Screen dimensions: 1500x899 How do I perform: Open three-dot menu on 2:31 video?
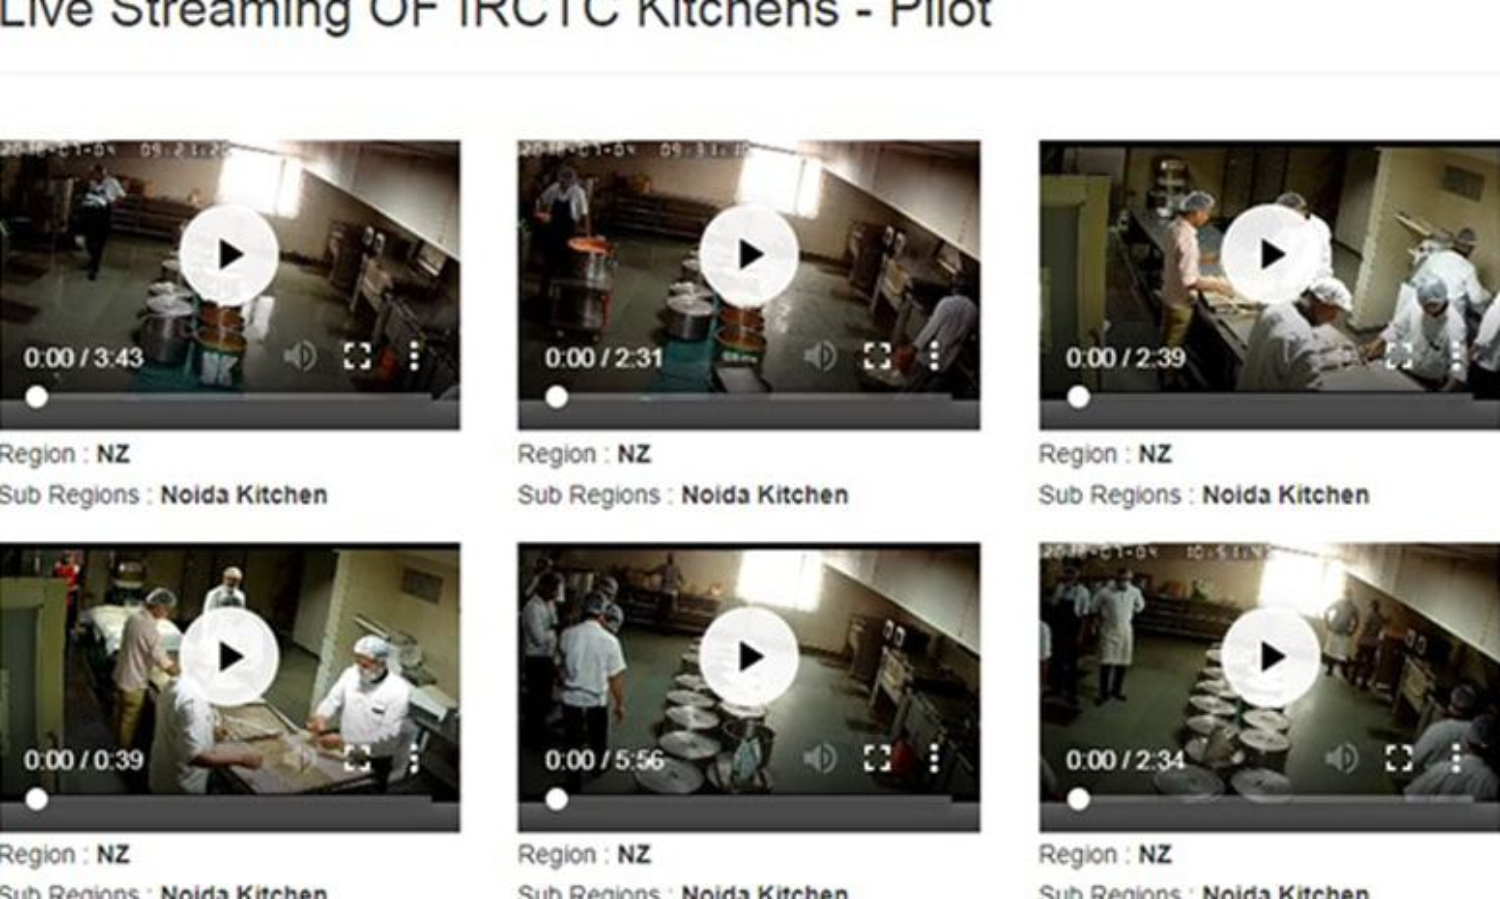click(x=934, y=356)
